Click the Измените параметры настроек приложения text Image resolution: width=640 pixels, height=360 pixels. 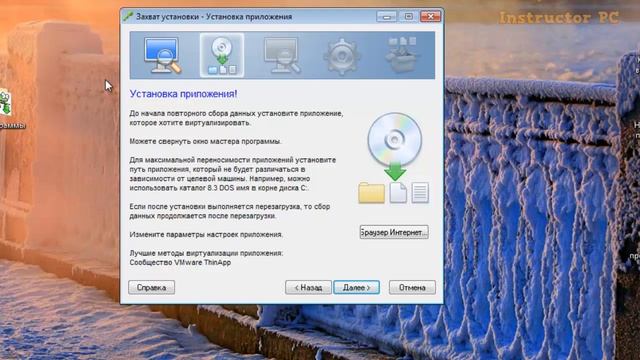(206, 234)
